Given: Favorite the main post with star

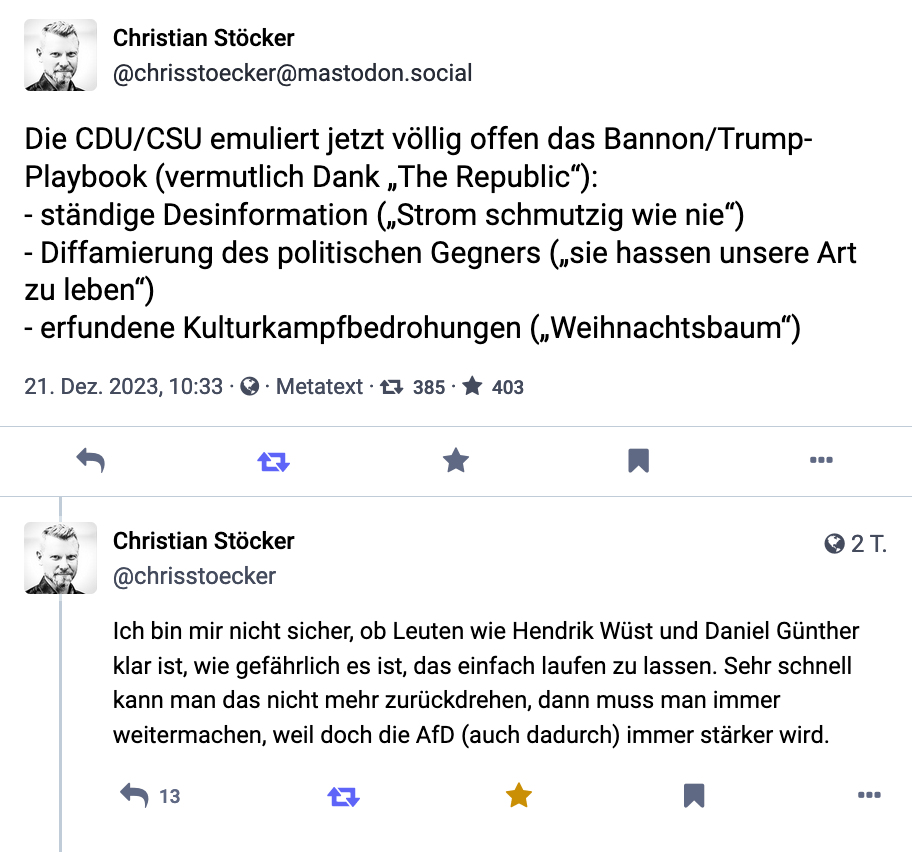Looking at the screenshot, I should pyautogui.click(x=456, y=460).
